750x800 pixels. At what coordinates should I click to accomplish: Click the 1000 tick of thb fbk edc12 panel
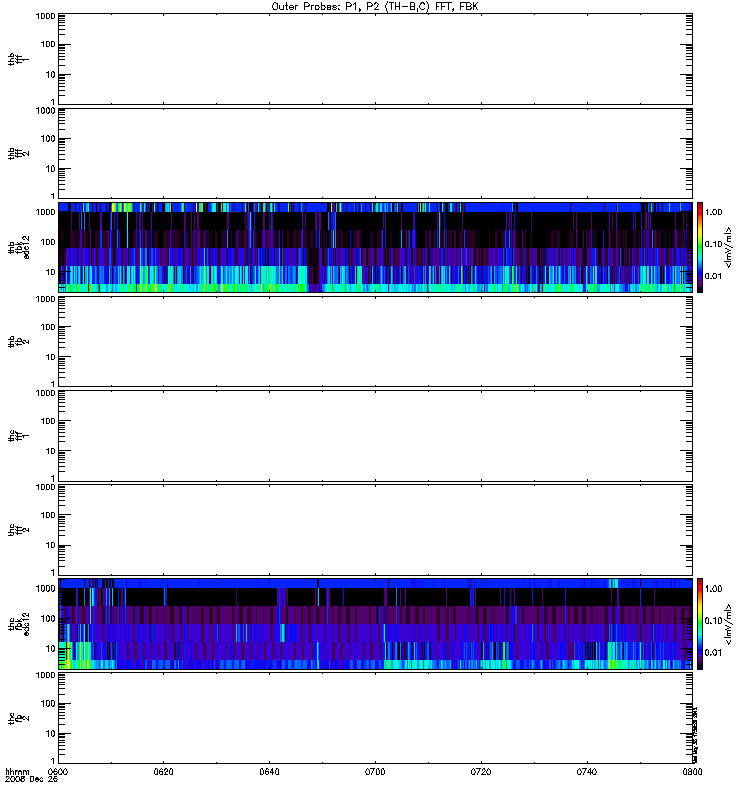coord(45,212)
